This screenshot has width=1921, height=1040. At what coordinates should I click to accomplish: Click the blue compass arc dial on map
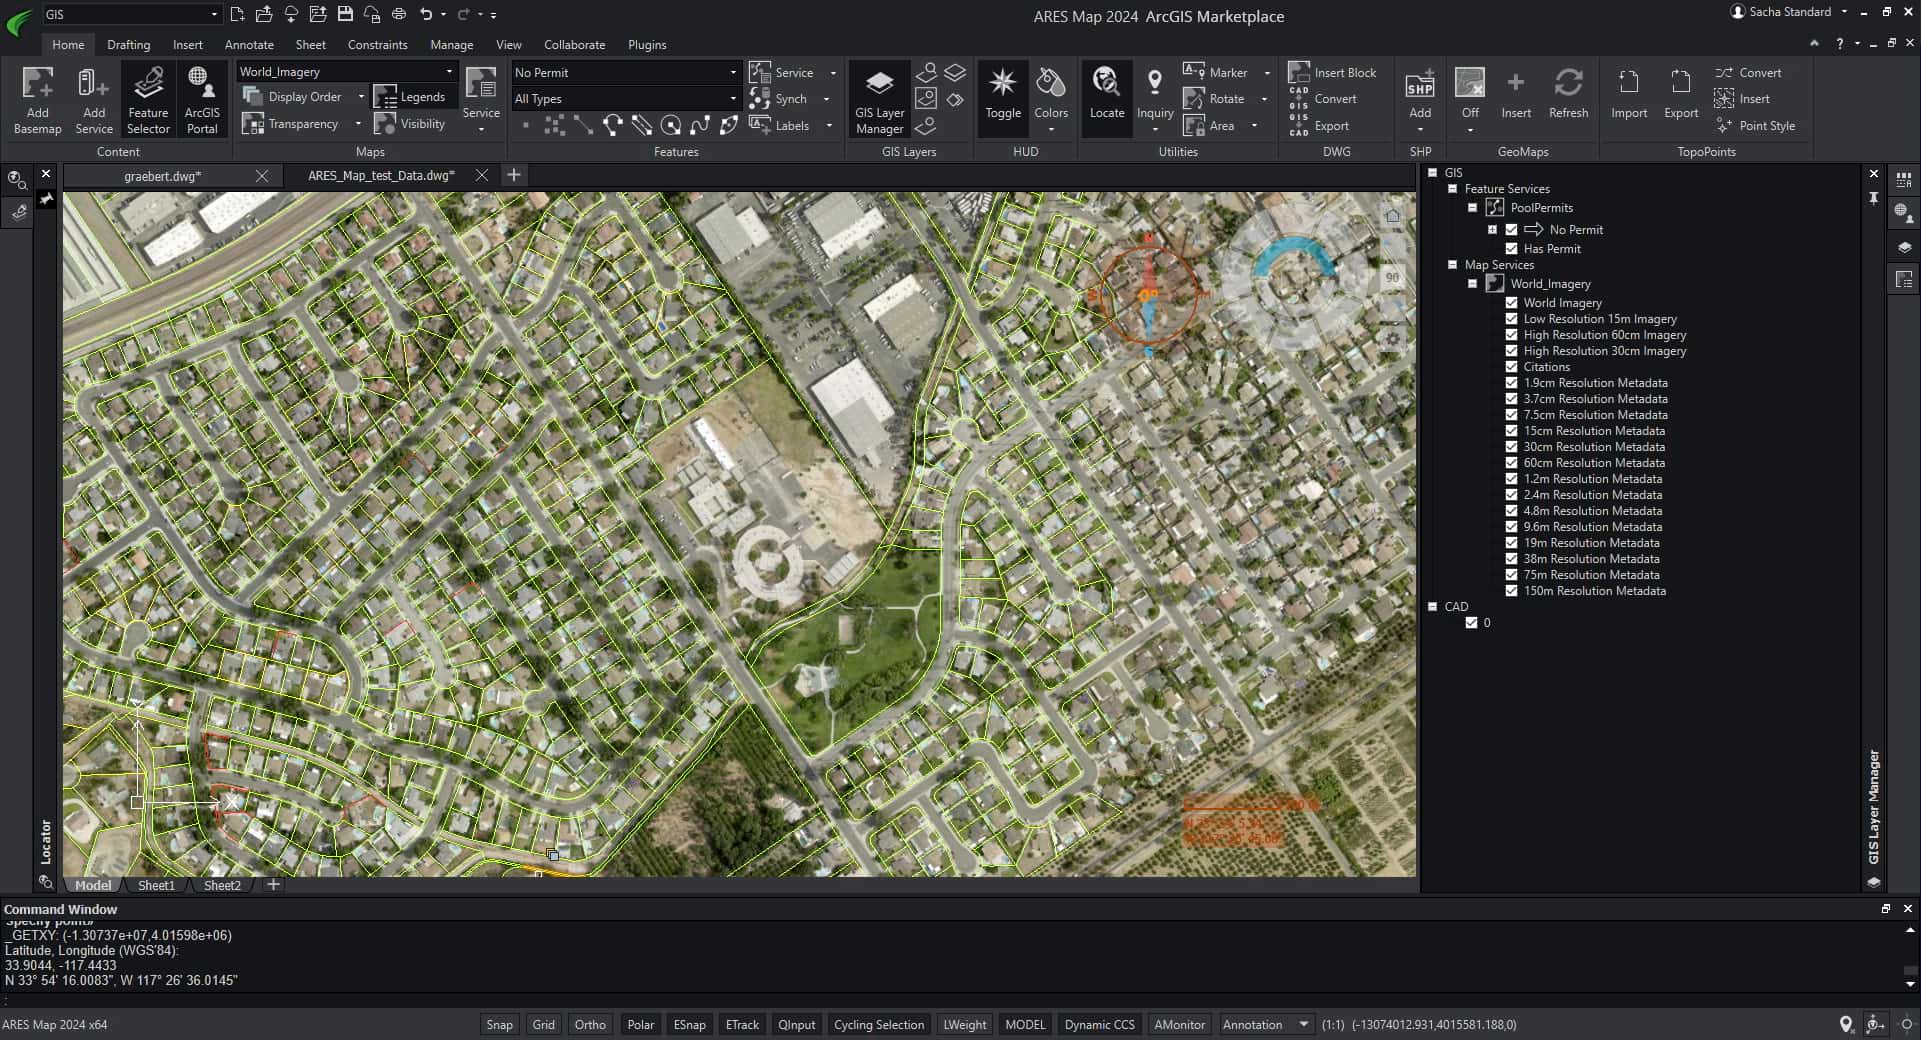pyautogui.click(x=1295, y=254)
